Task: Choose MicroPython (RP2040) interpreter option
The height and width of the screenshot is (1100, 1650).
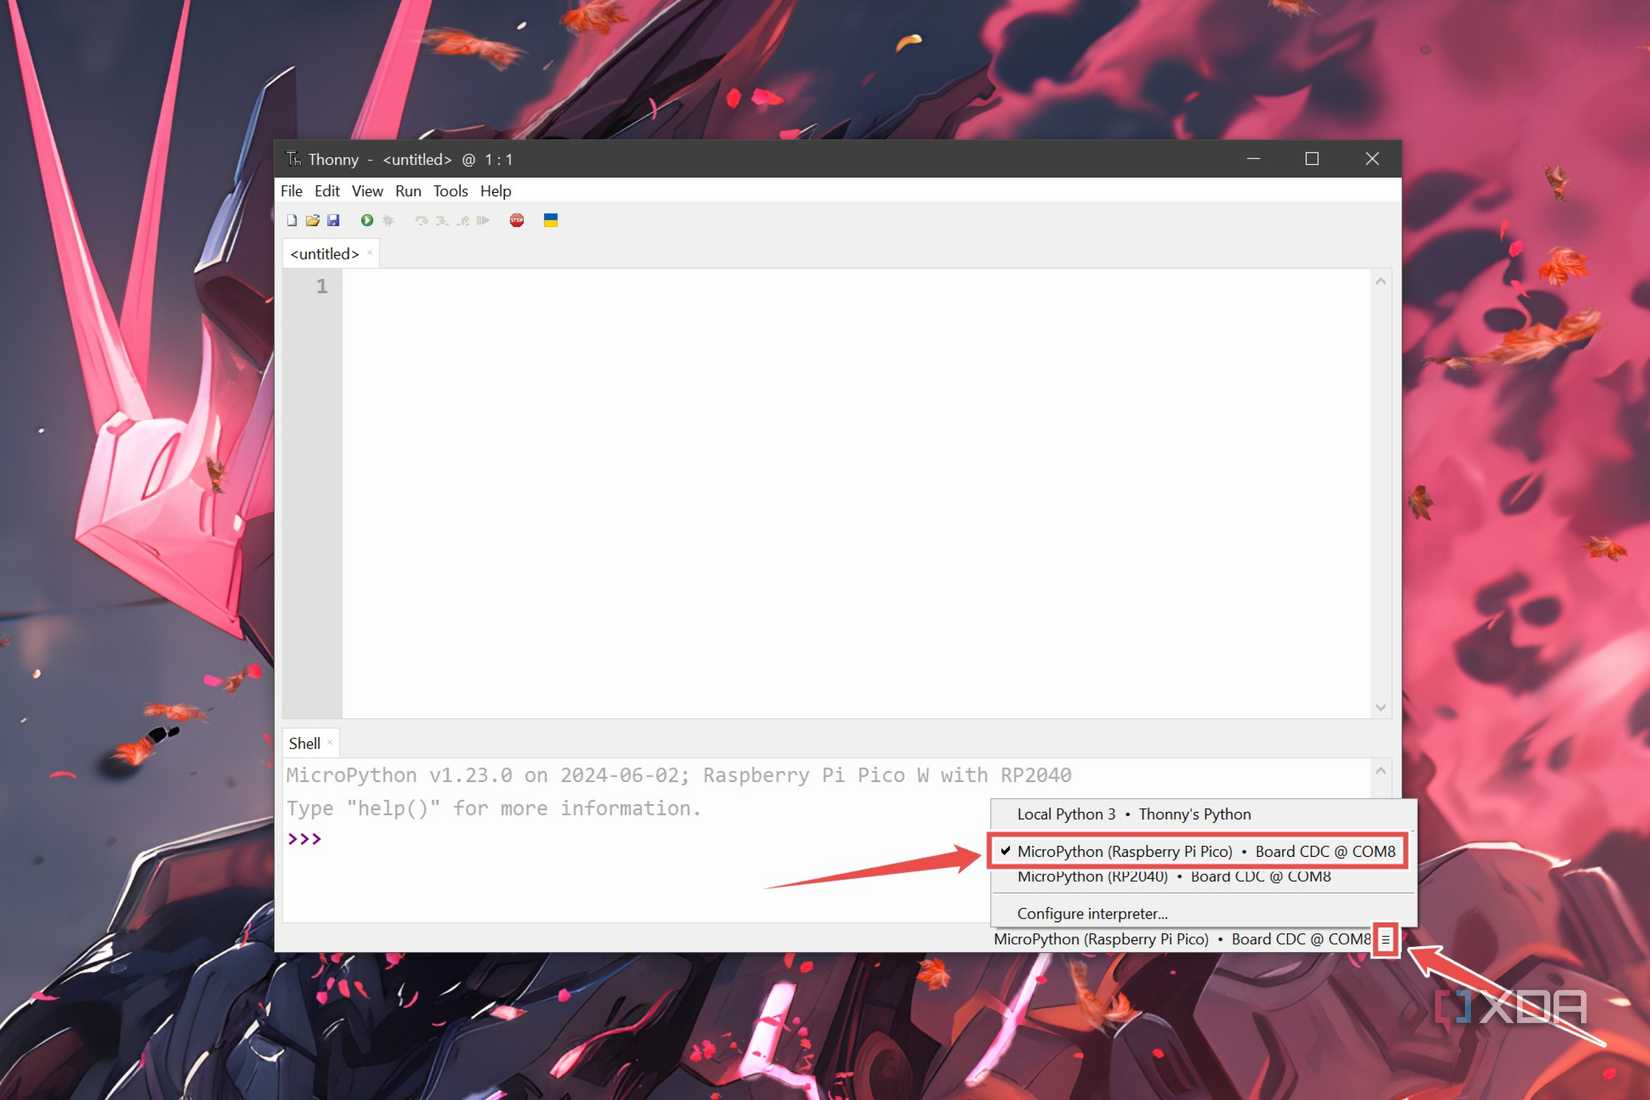Action: [x=1173, y=878]
